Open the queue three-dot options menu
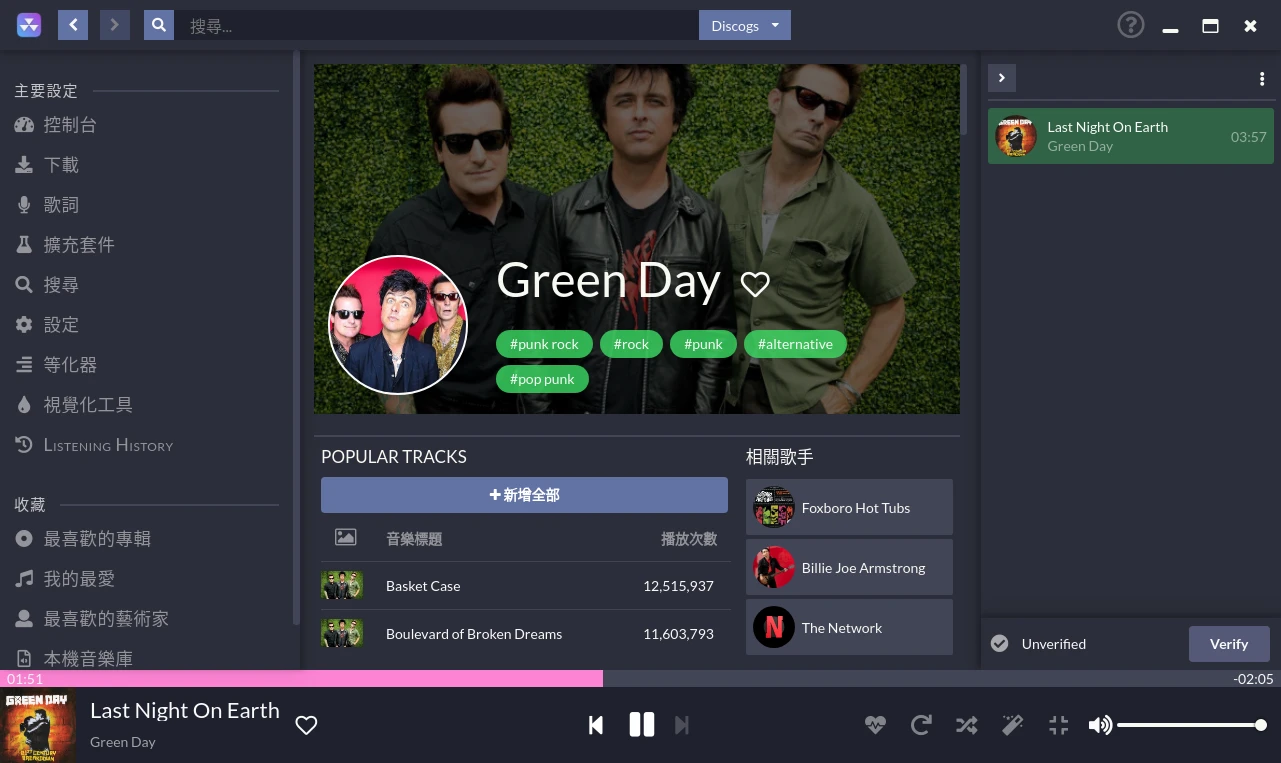1281x763 pixels. (1261, 79)
